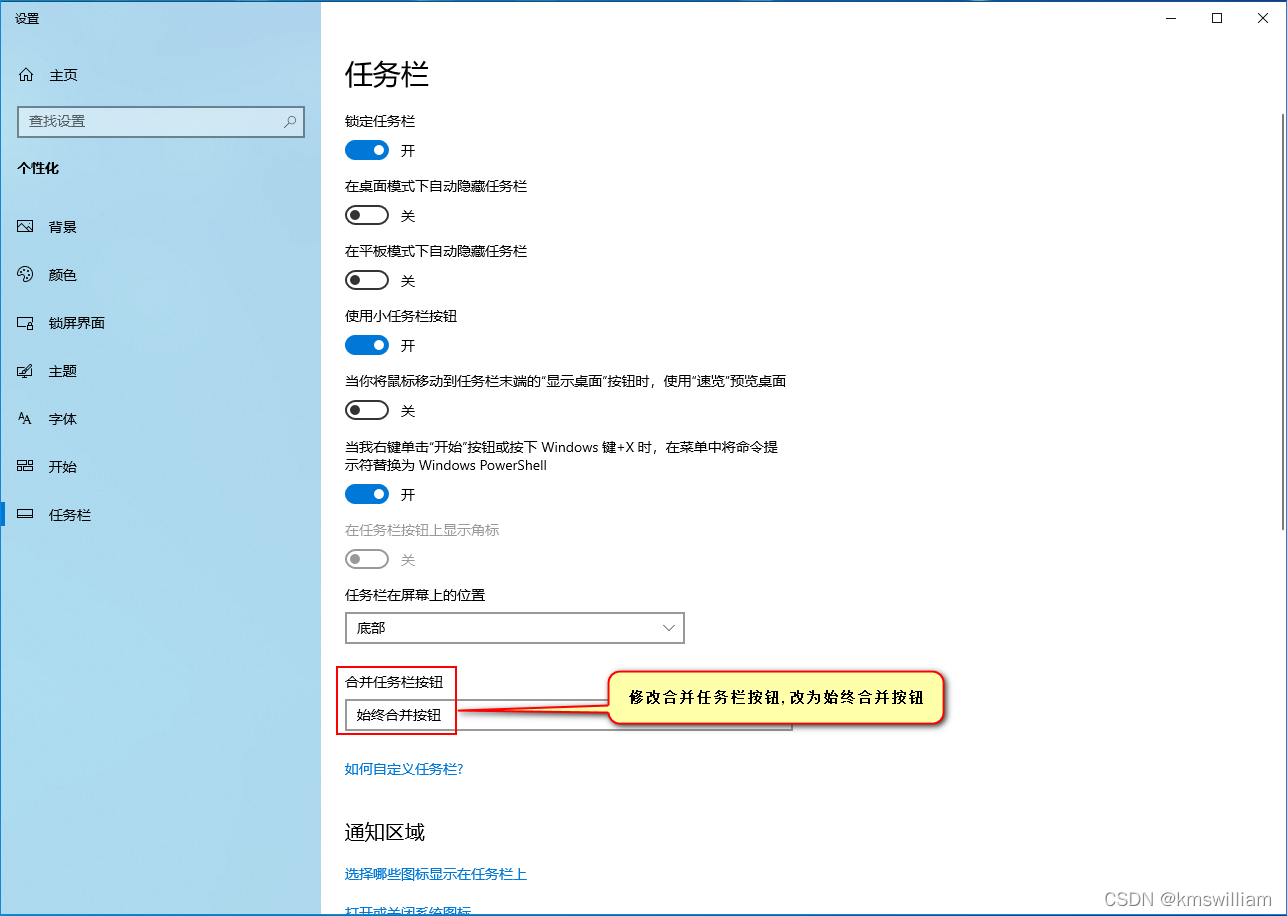1287x916 pixels.
Task: Open the 主题 settings page
Action: (x=160, y=371)
